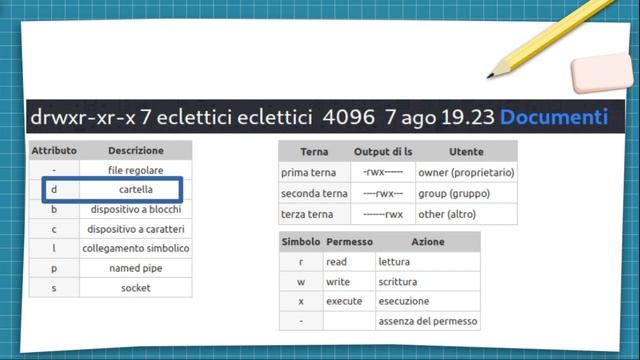Select the 'b' attribute cell
This screenshot has width=640, height=360.
(x=54, y=209)
